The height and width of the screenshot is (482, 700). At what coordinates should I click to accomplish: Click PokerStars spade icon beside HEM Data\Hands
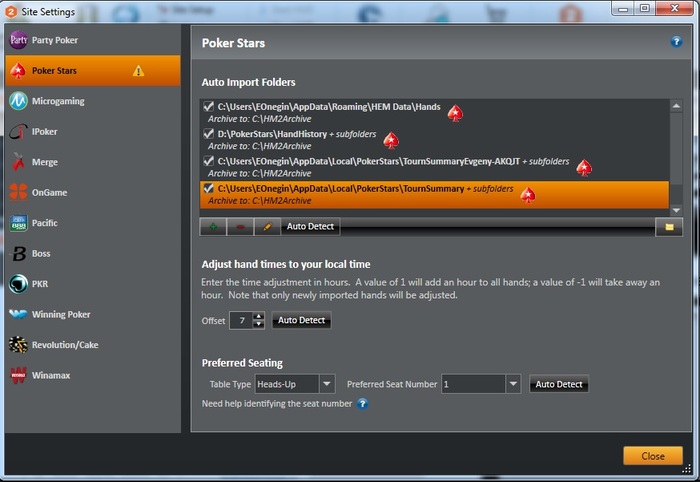(x=455, y=113)
